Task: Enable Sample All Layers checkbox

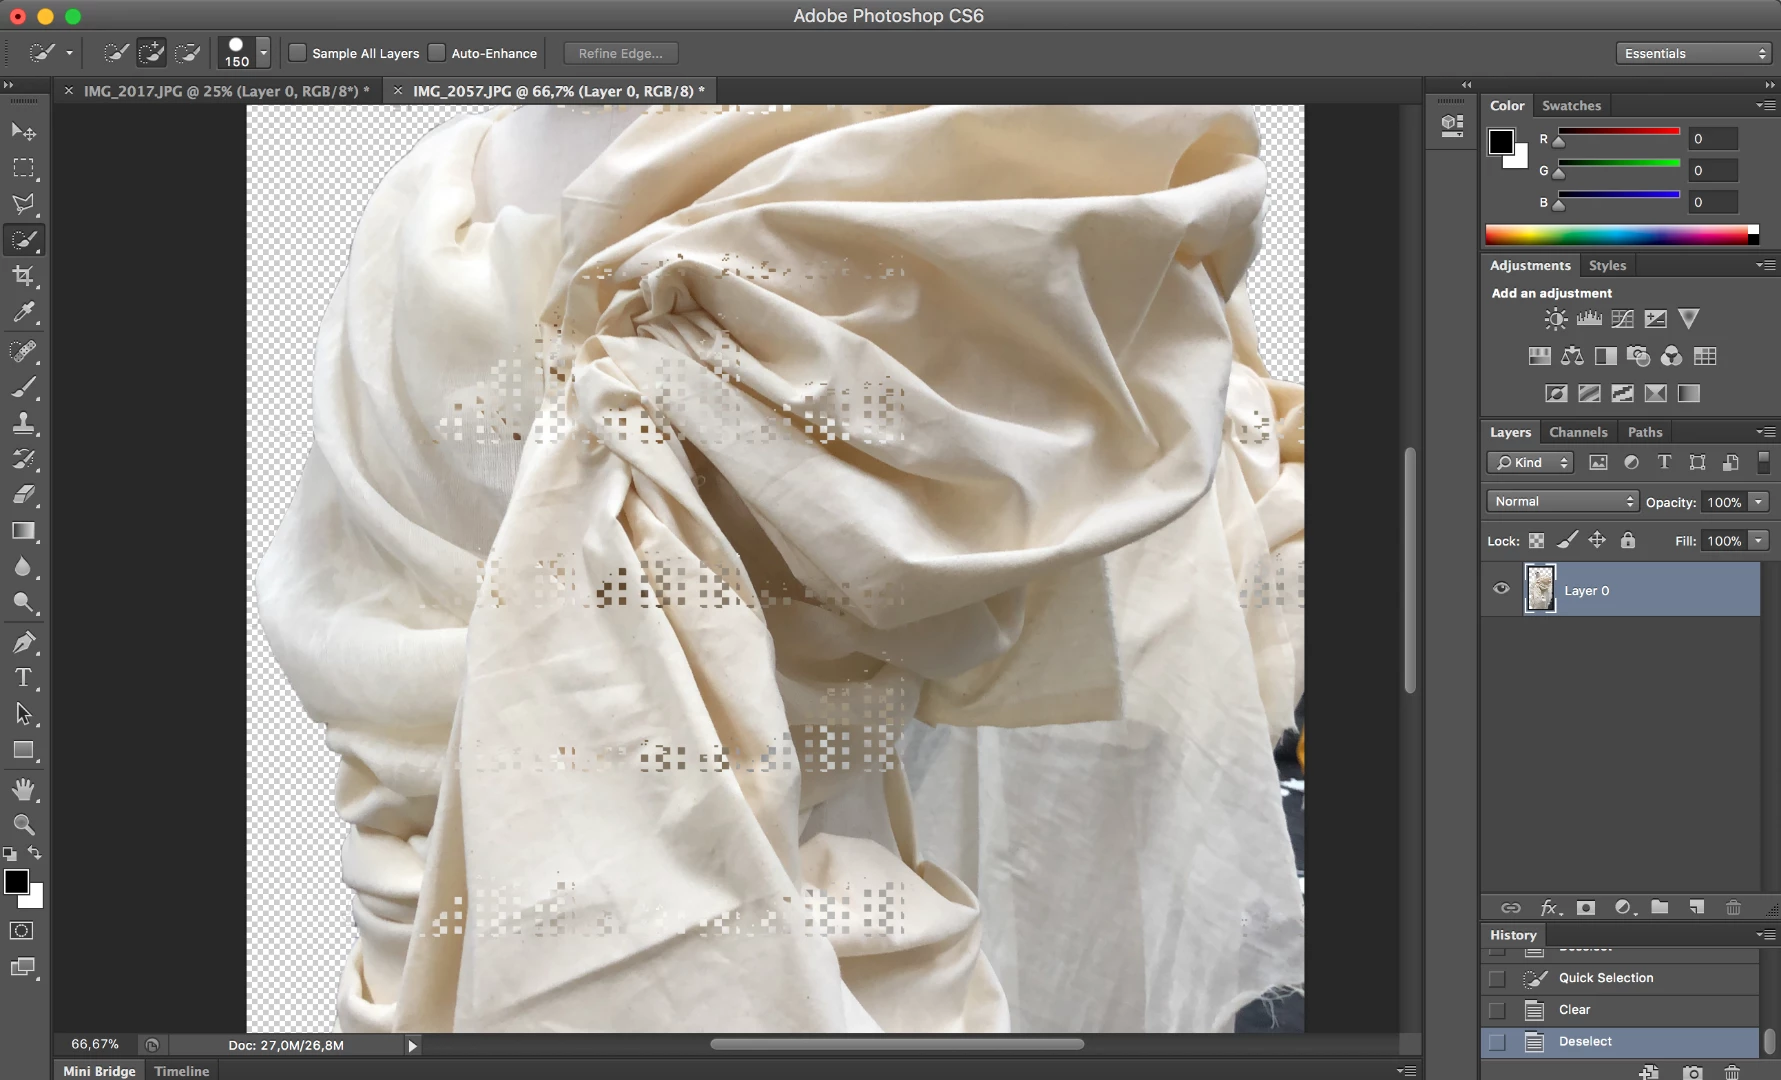Action: [x=298, y=53]
